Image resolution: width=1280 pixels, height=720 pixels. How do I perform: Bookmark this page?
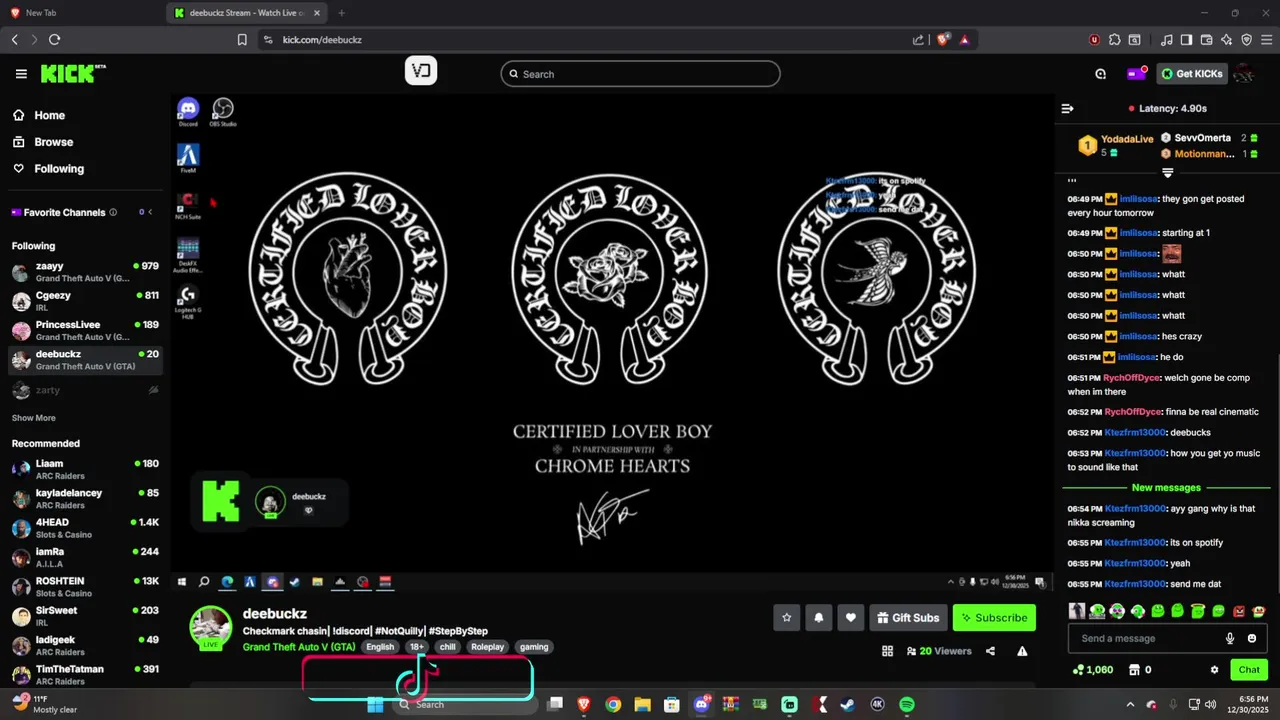click(242, 40)
